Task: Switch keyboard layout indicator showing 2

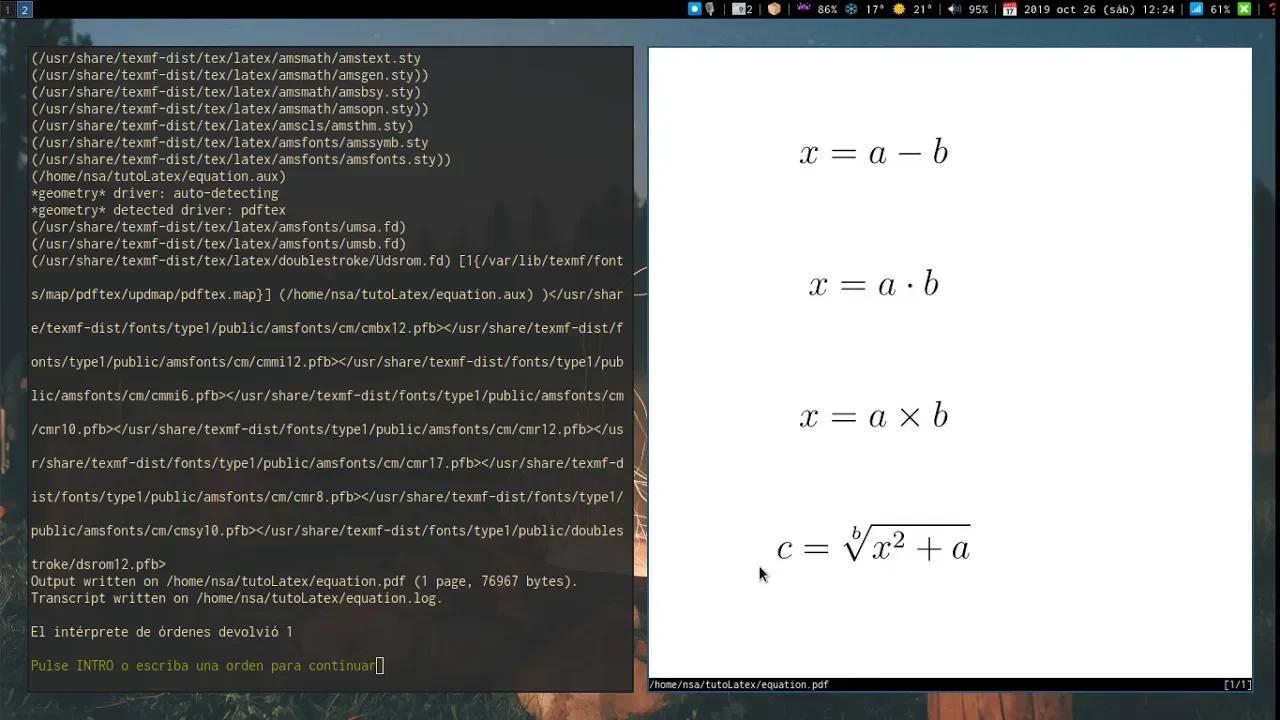Action: tap(740, 9)
